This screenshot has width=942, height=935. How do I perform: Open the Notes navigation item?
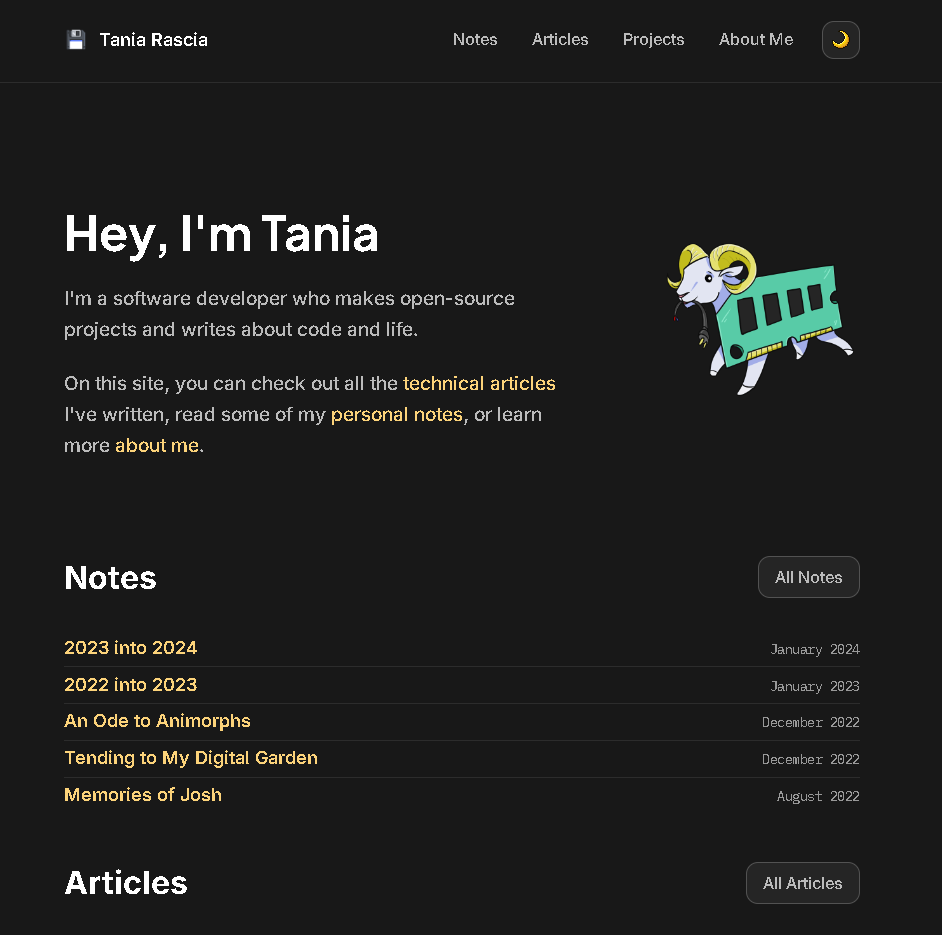click(475, 40)
